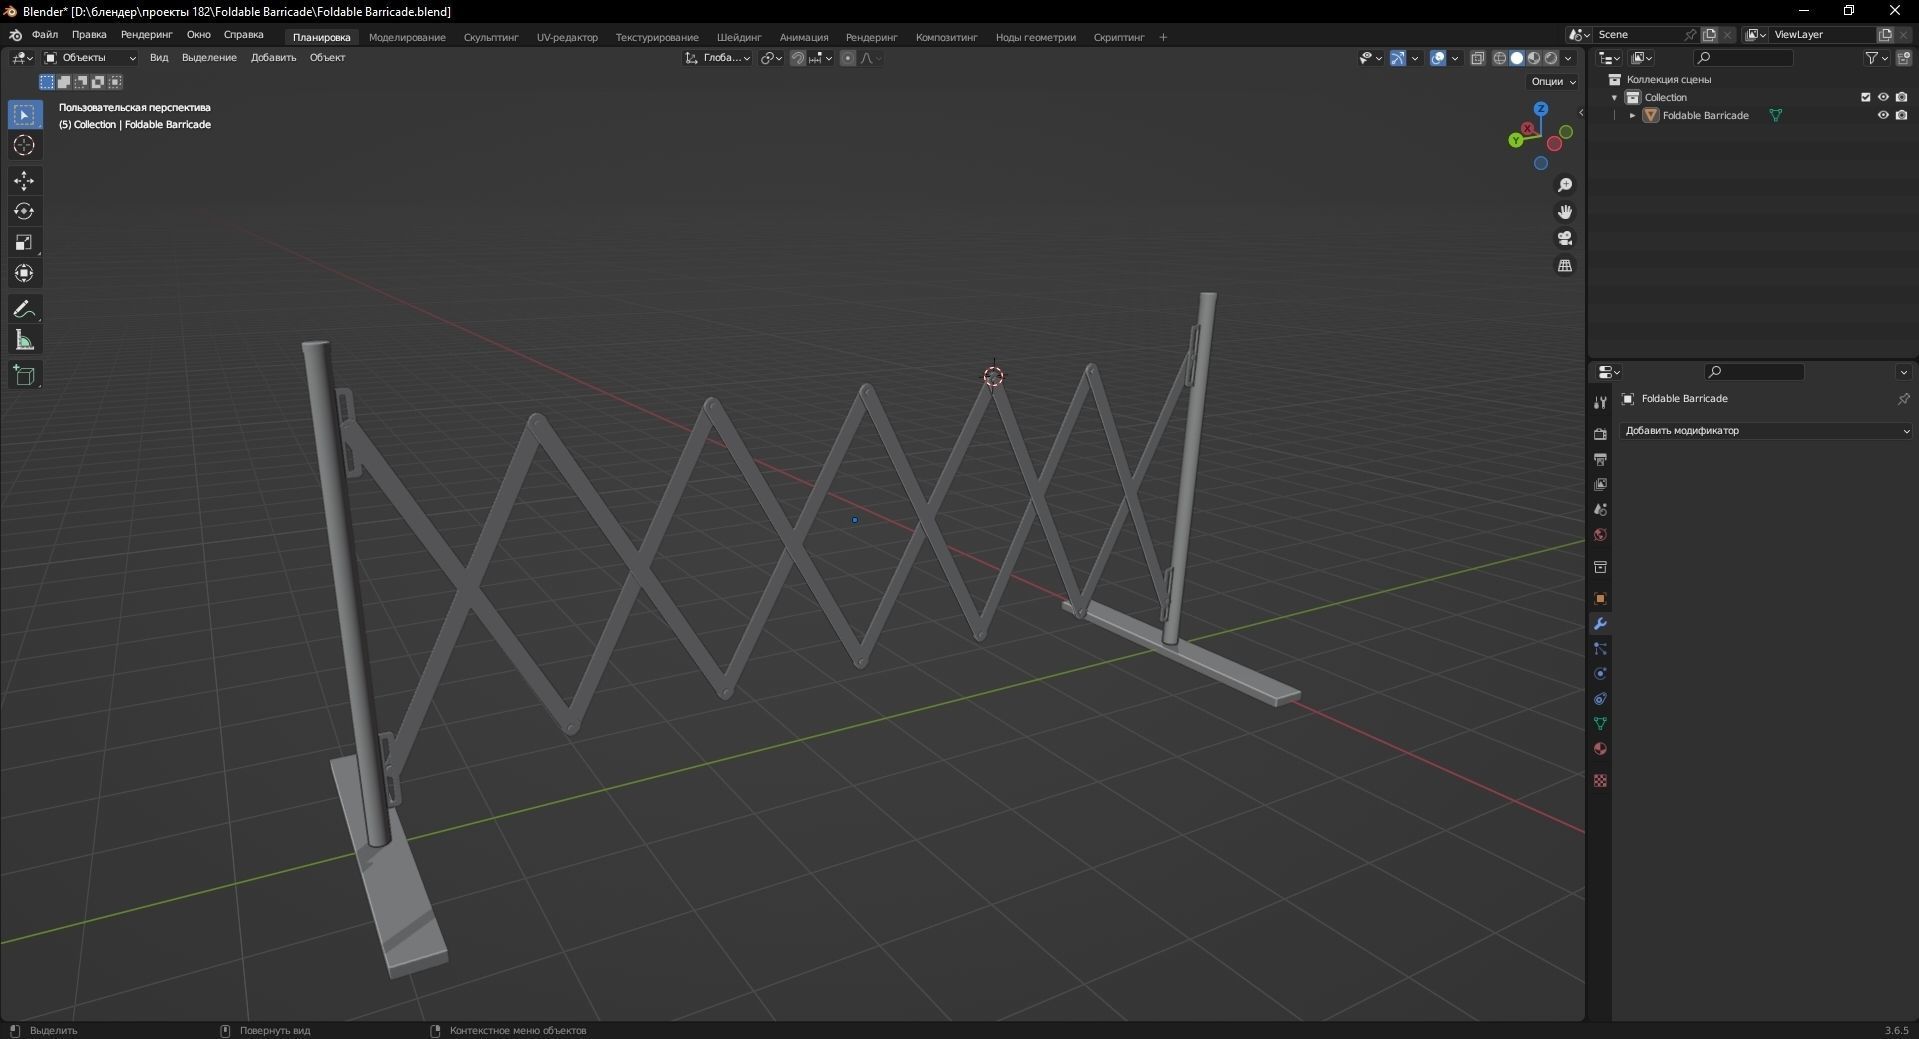The image size is (1919, 1039).
Task: Create new collection button in outliner header
Action: 1903,58
